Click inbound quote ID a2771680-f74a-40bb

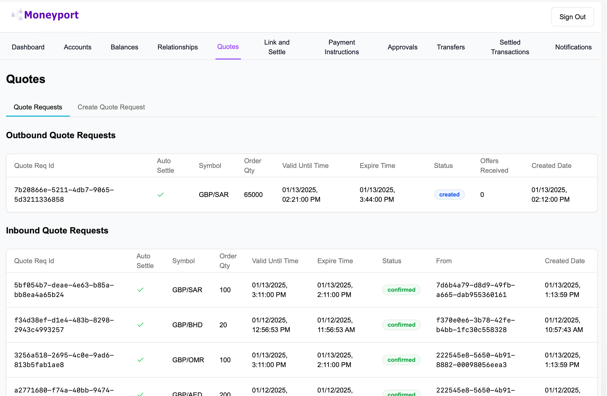coord(64,390)
